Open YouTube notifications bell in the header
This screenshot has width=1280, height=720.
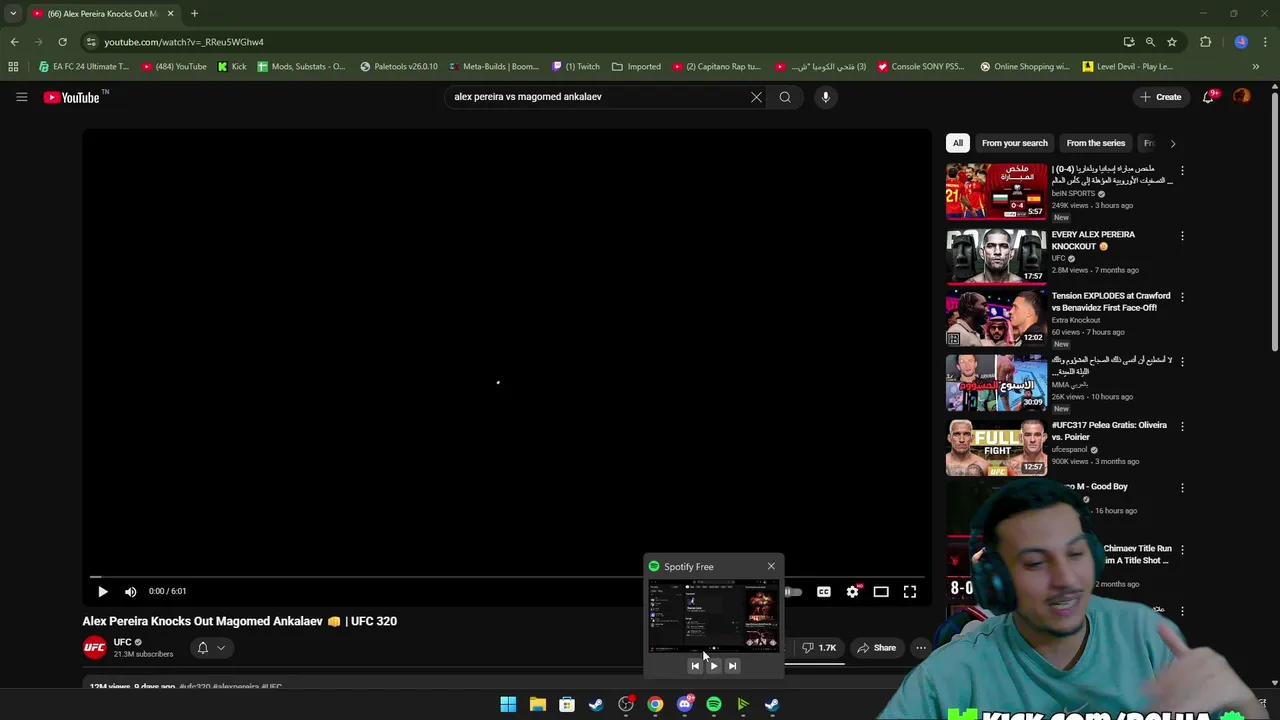1209,97
